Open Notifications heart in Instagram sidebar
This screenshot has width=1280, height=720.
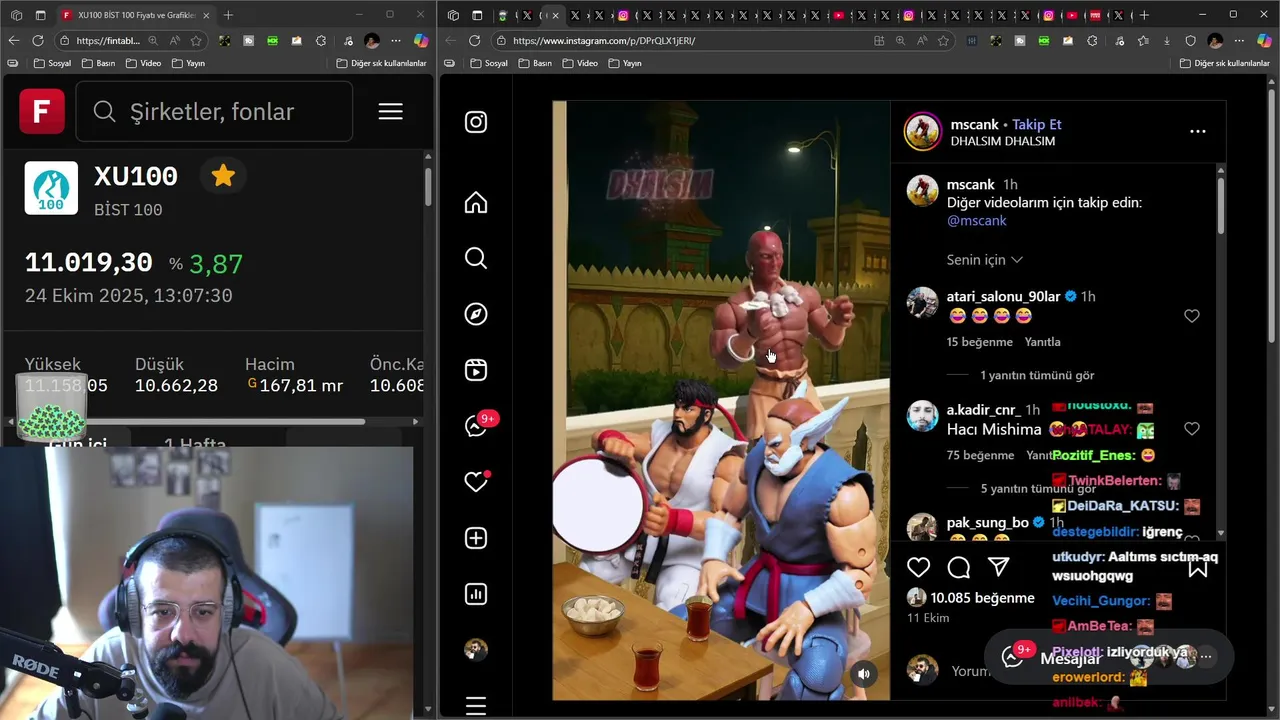476,482
